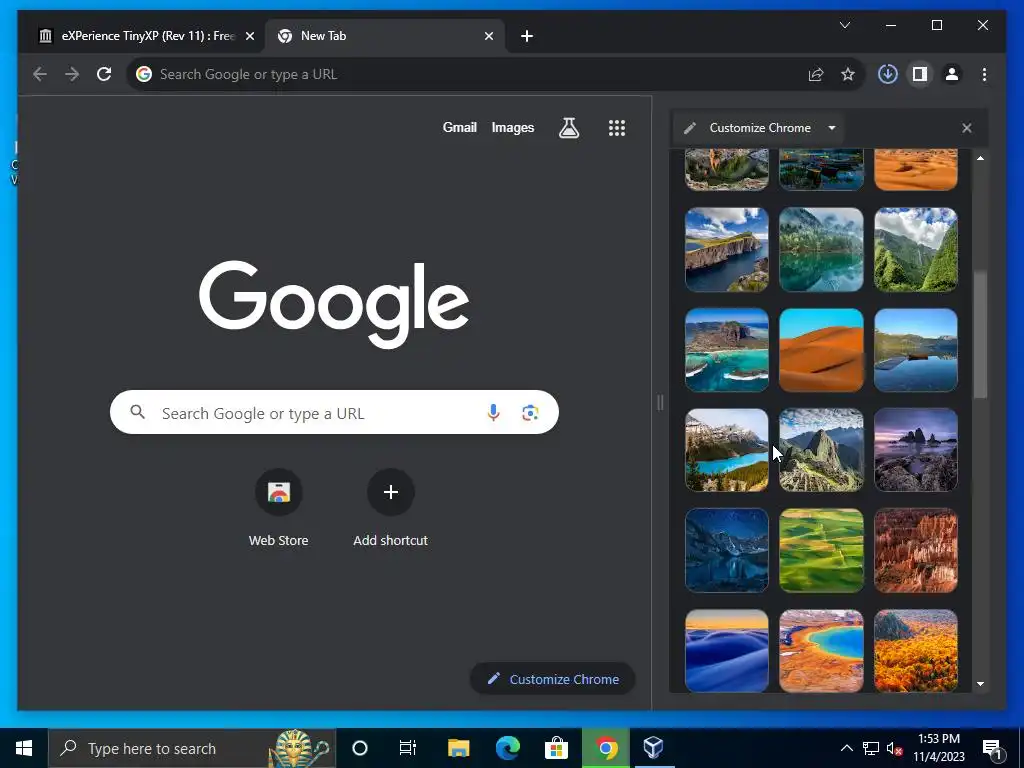Image resolution: width=1024 pixels, height=768 pixels.
Task: Choose the Machu Picchu wallpaper
Action: [821, 450]
